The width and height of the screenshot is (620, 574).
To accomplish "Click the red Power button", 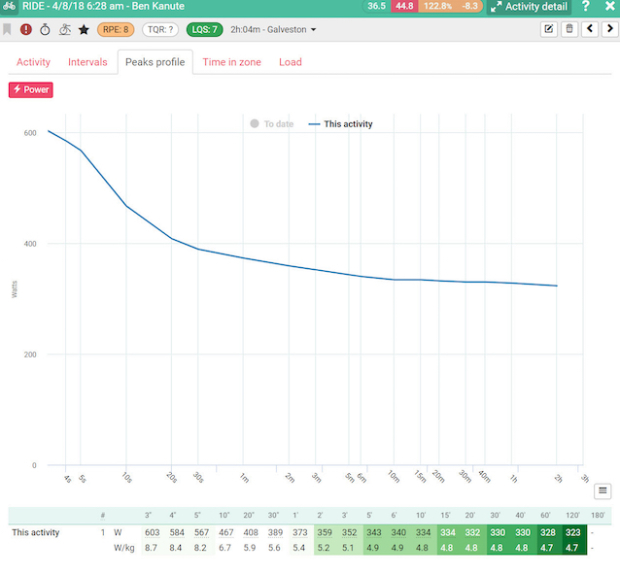I will tap(30, 89).
